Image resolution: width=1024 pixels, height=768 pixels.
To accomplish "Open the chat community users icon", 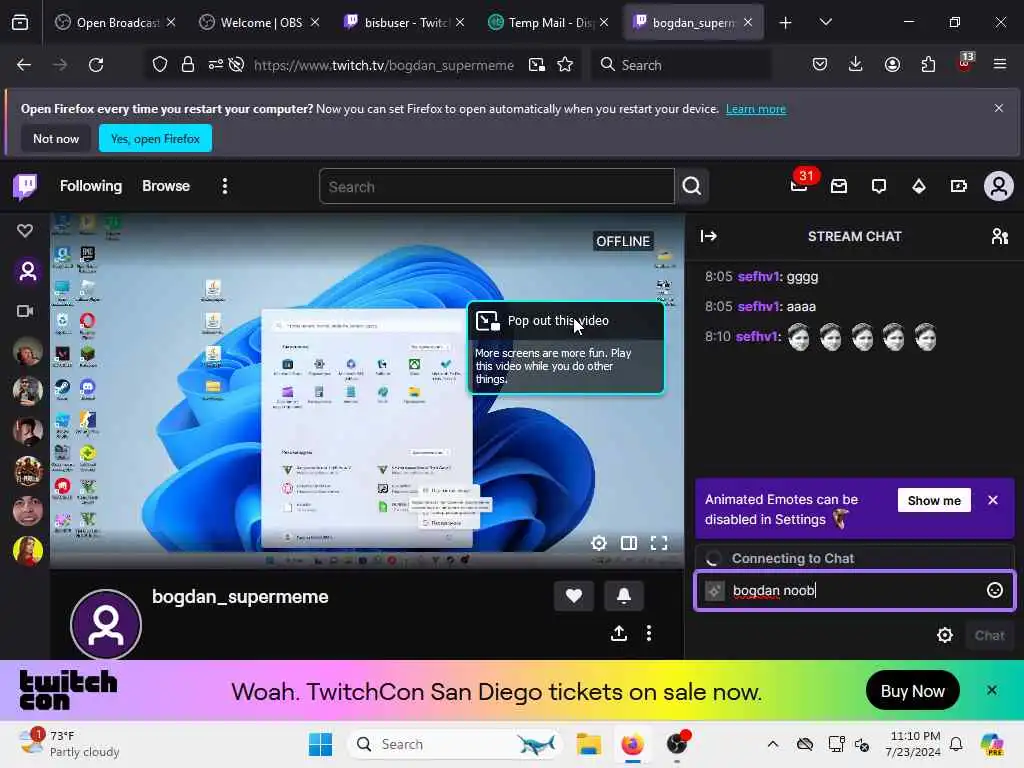I will [x=1000, y=236].
